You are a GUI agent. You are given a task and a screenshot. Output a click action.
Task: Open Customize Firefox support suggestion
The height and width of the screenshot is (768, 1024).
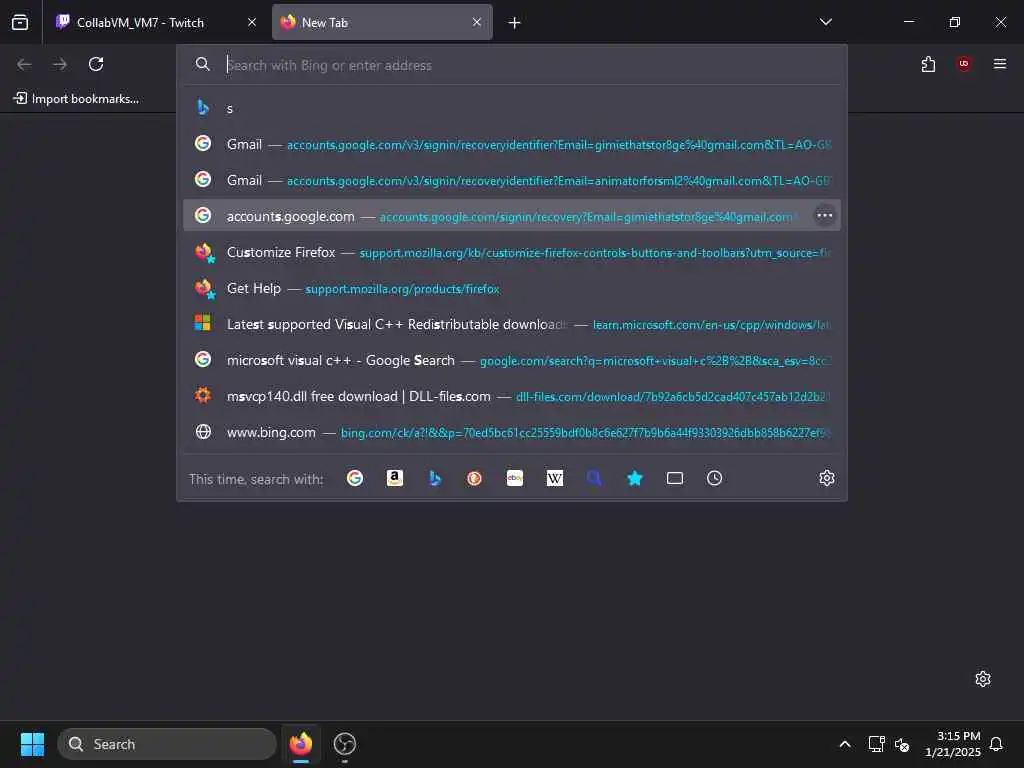[511, 252]
